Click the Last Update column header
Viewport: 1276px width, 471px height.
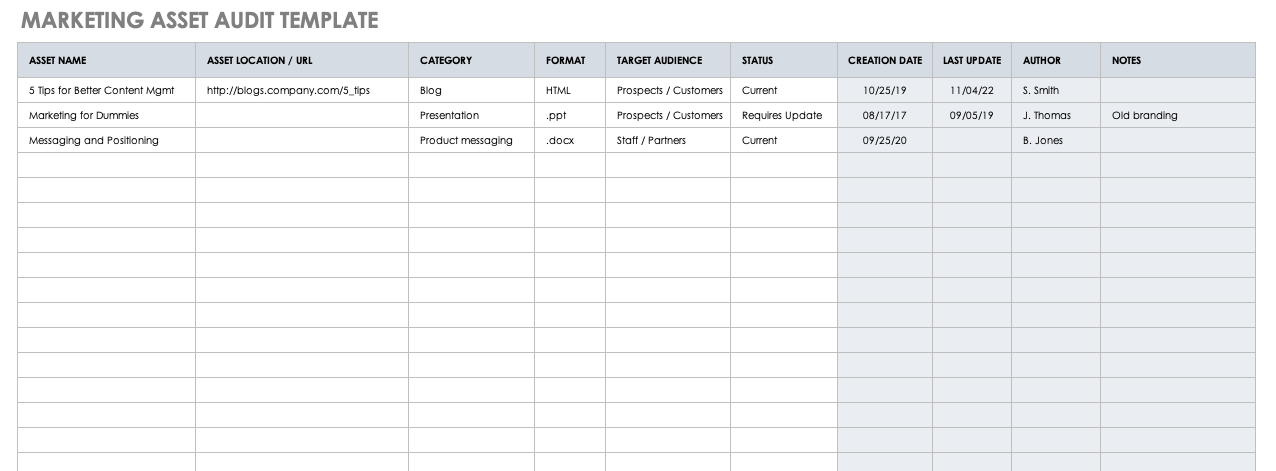click(x=971, y=60)
